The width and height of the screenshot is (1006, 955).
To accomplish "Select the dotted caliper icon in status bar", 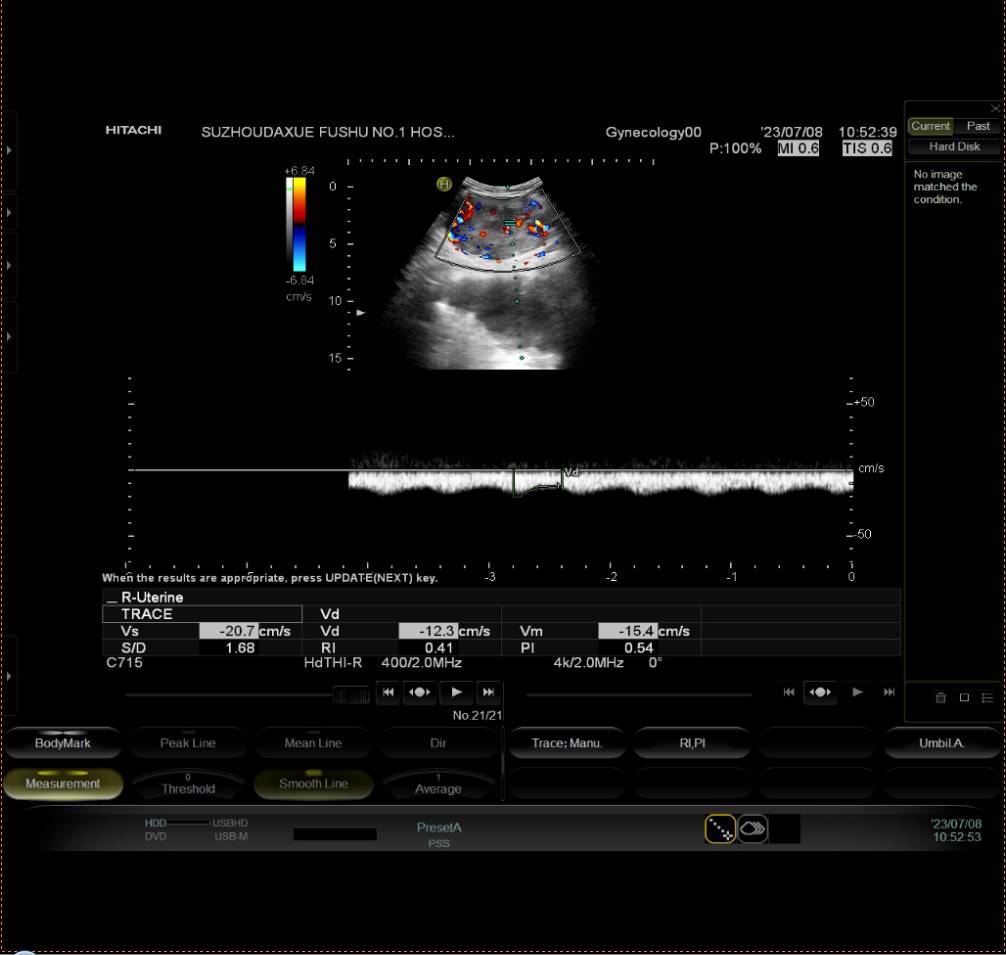I will coord(720,828).
